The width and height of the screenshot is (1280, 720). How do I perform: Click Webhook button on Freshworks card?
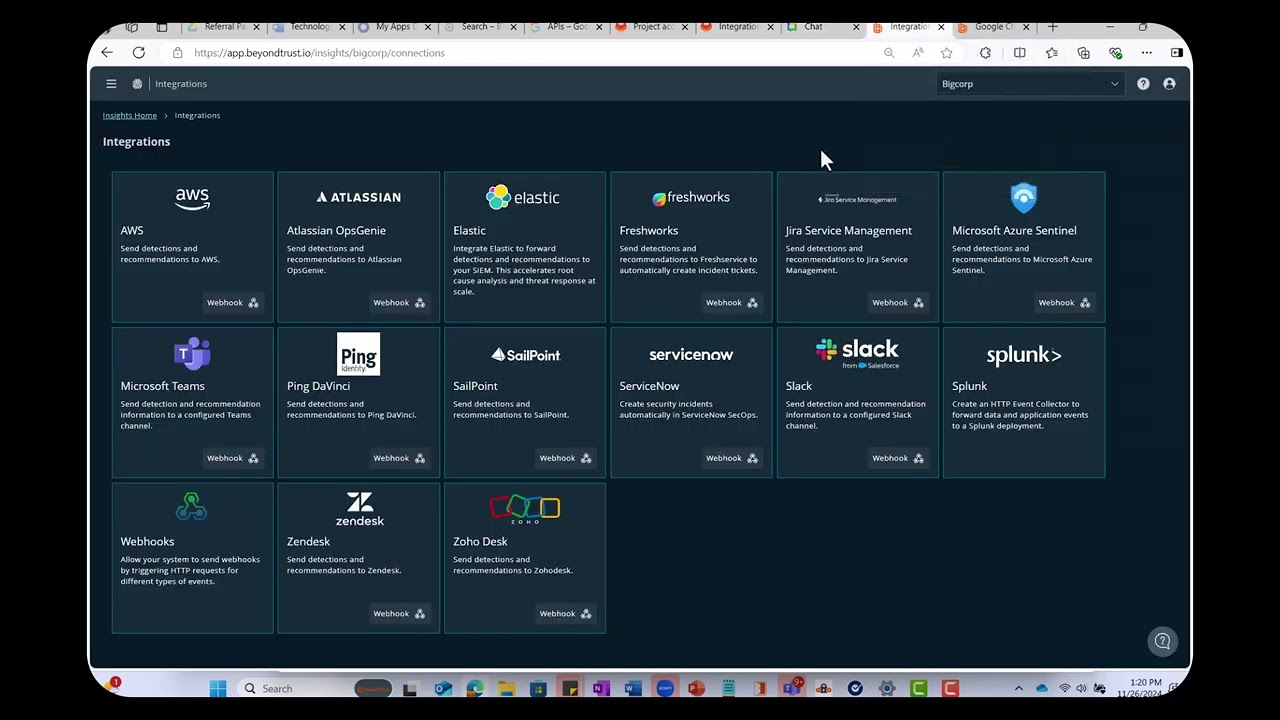click(731, 303)
